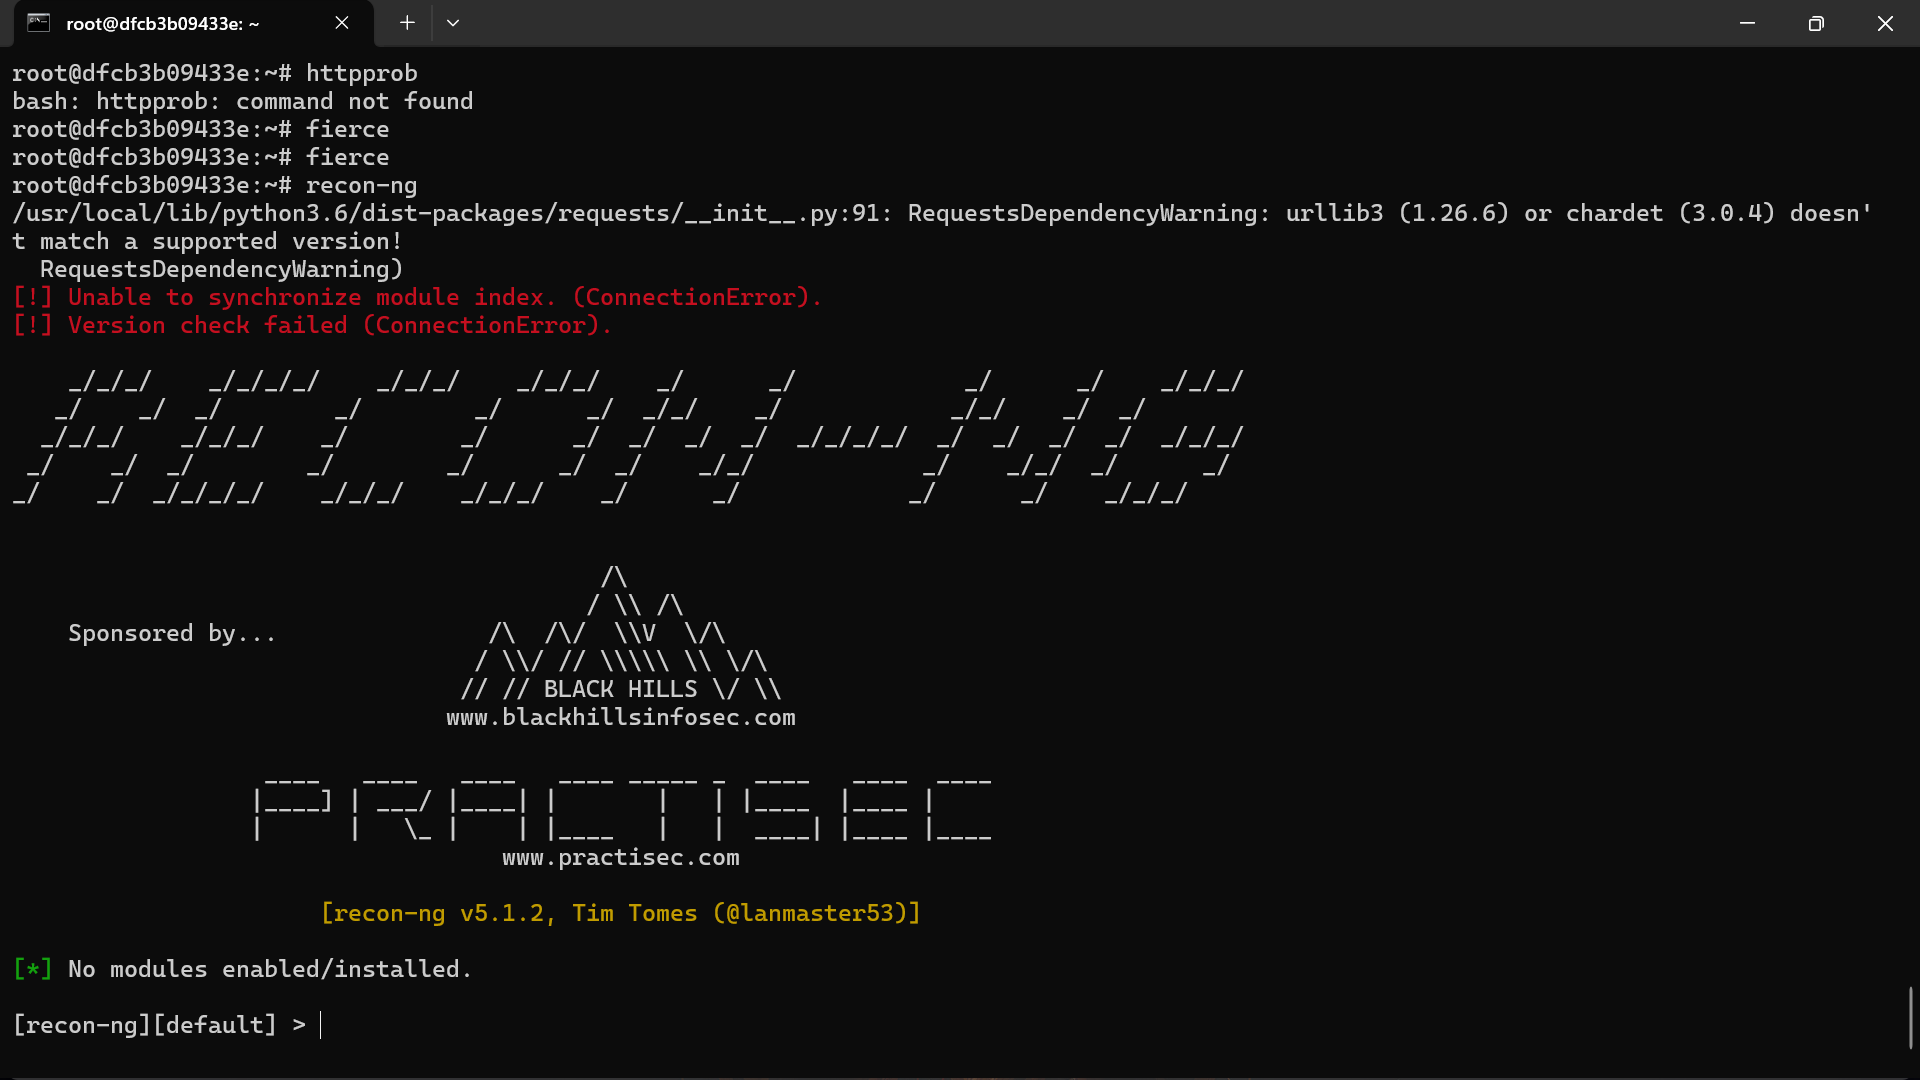This screenshot has width=1920, height=1080.
Task: Open the terminal tab dropdown chevron
Action: [453, 22]
